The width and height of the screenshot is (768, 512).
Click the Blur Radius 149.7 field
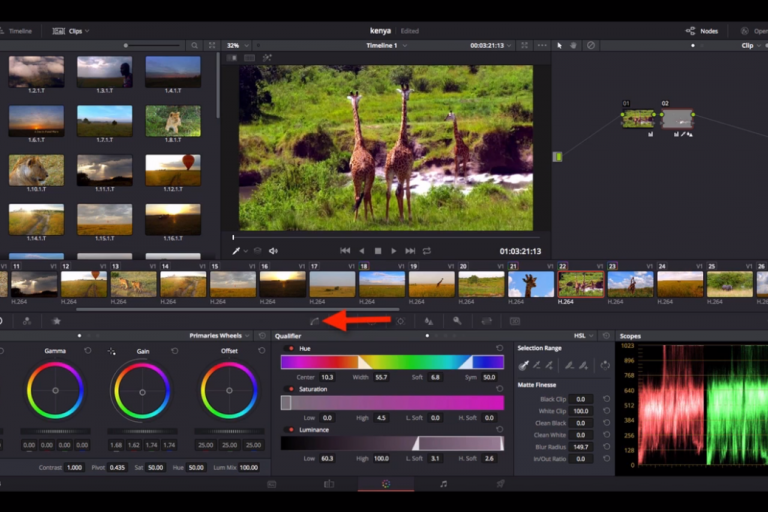tap(581, 447)
